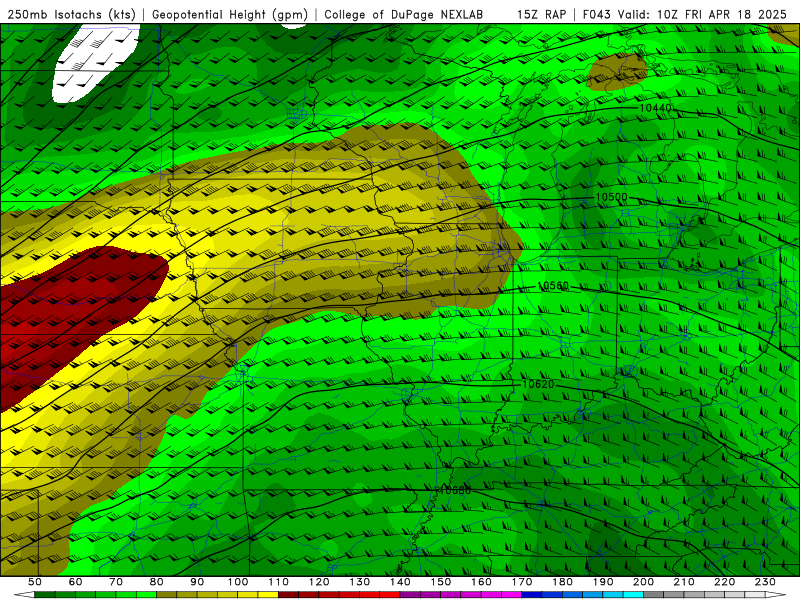
Task: Click the 60 value on the color scale
Action: click(75, 582)
